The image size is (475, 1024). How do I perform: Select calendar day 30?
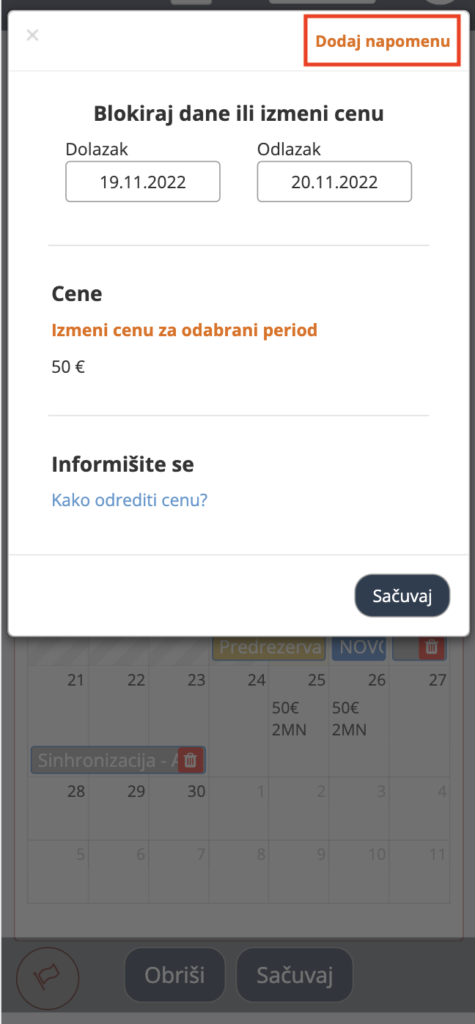coord(178,807)
